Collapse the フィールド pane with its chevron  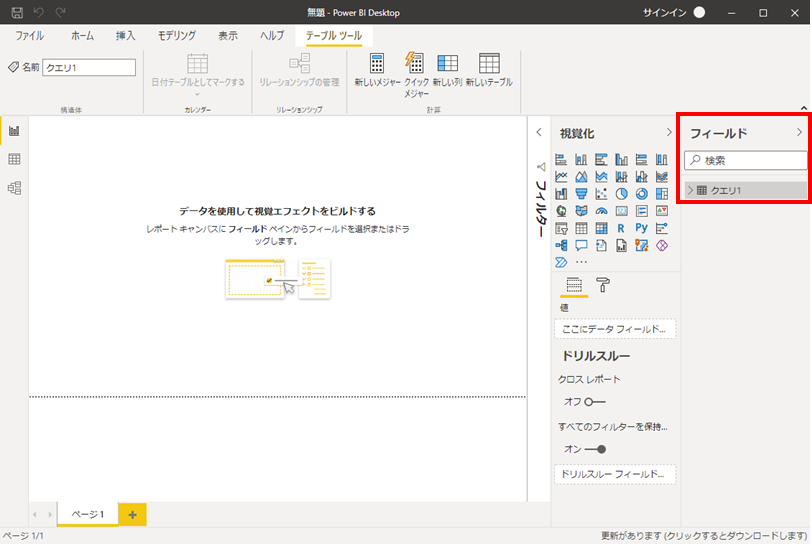pyautogui.click(x=798, y=132)
